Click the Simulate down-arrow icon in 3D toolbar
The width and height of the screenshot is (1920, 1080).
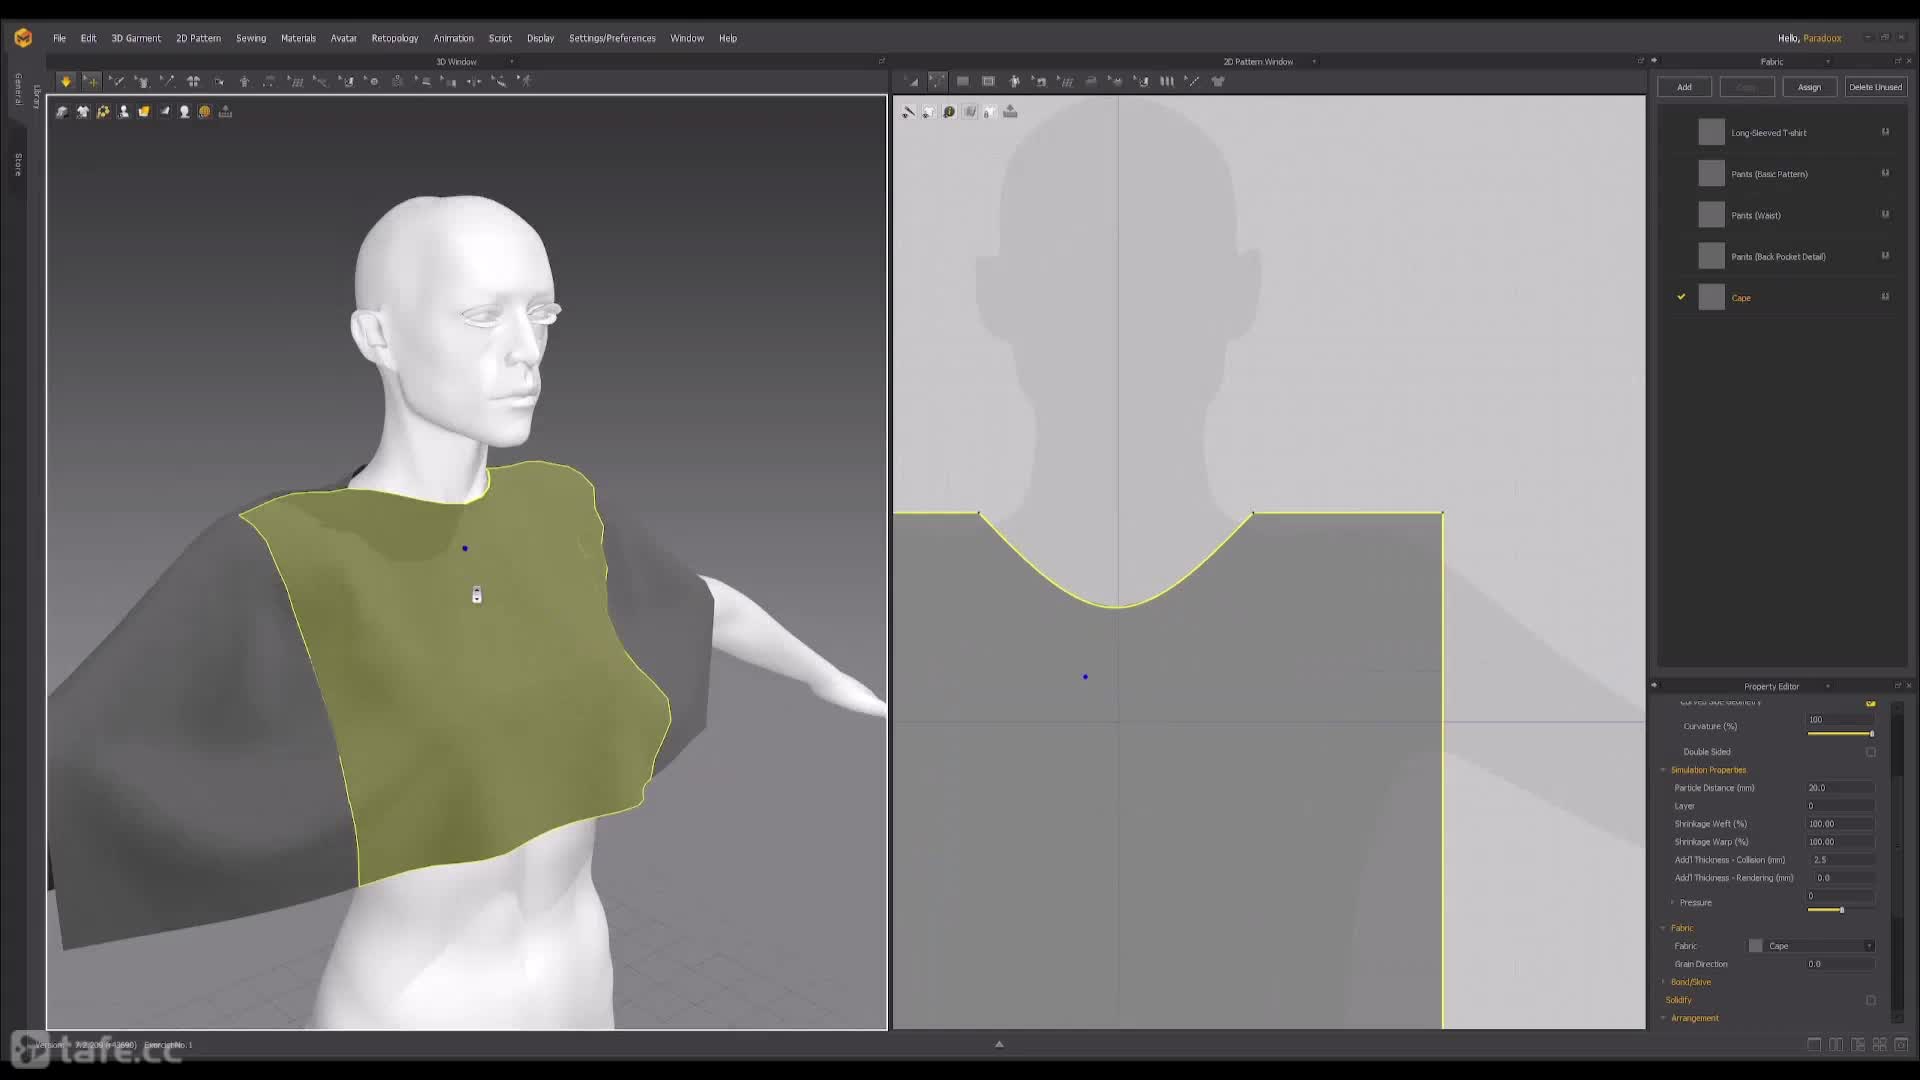coord(66,81)
